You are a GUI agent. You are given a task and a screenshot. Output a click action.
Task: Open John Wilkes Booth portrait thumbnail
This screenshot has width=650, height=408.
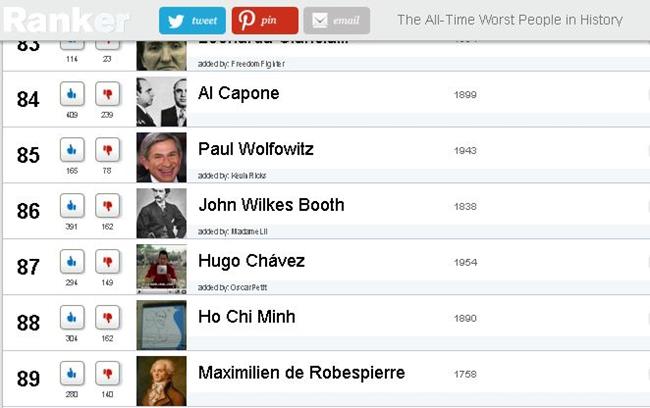click(x=162, y=213)
